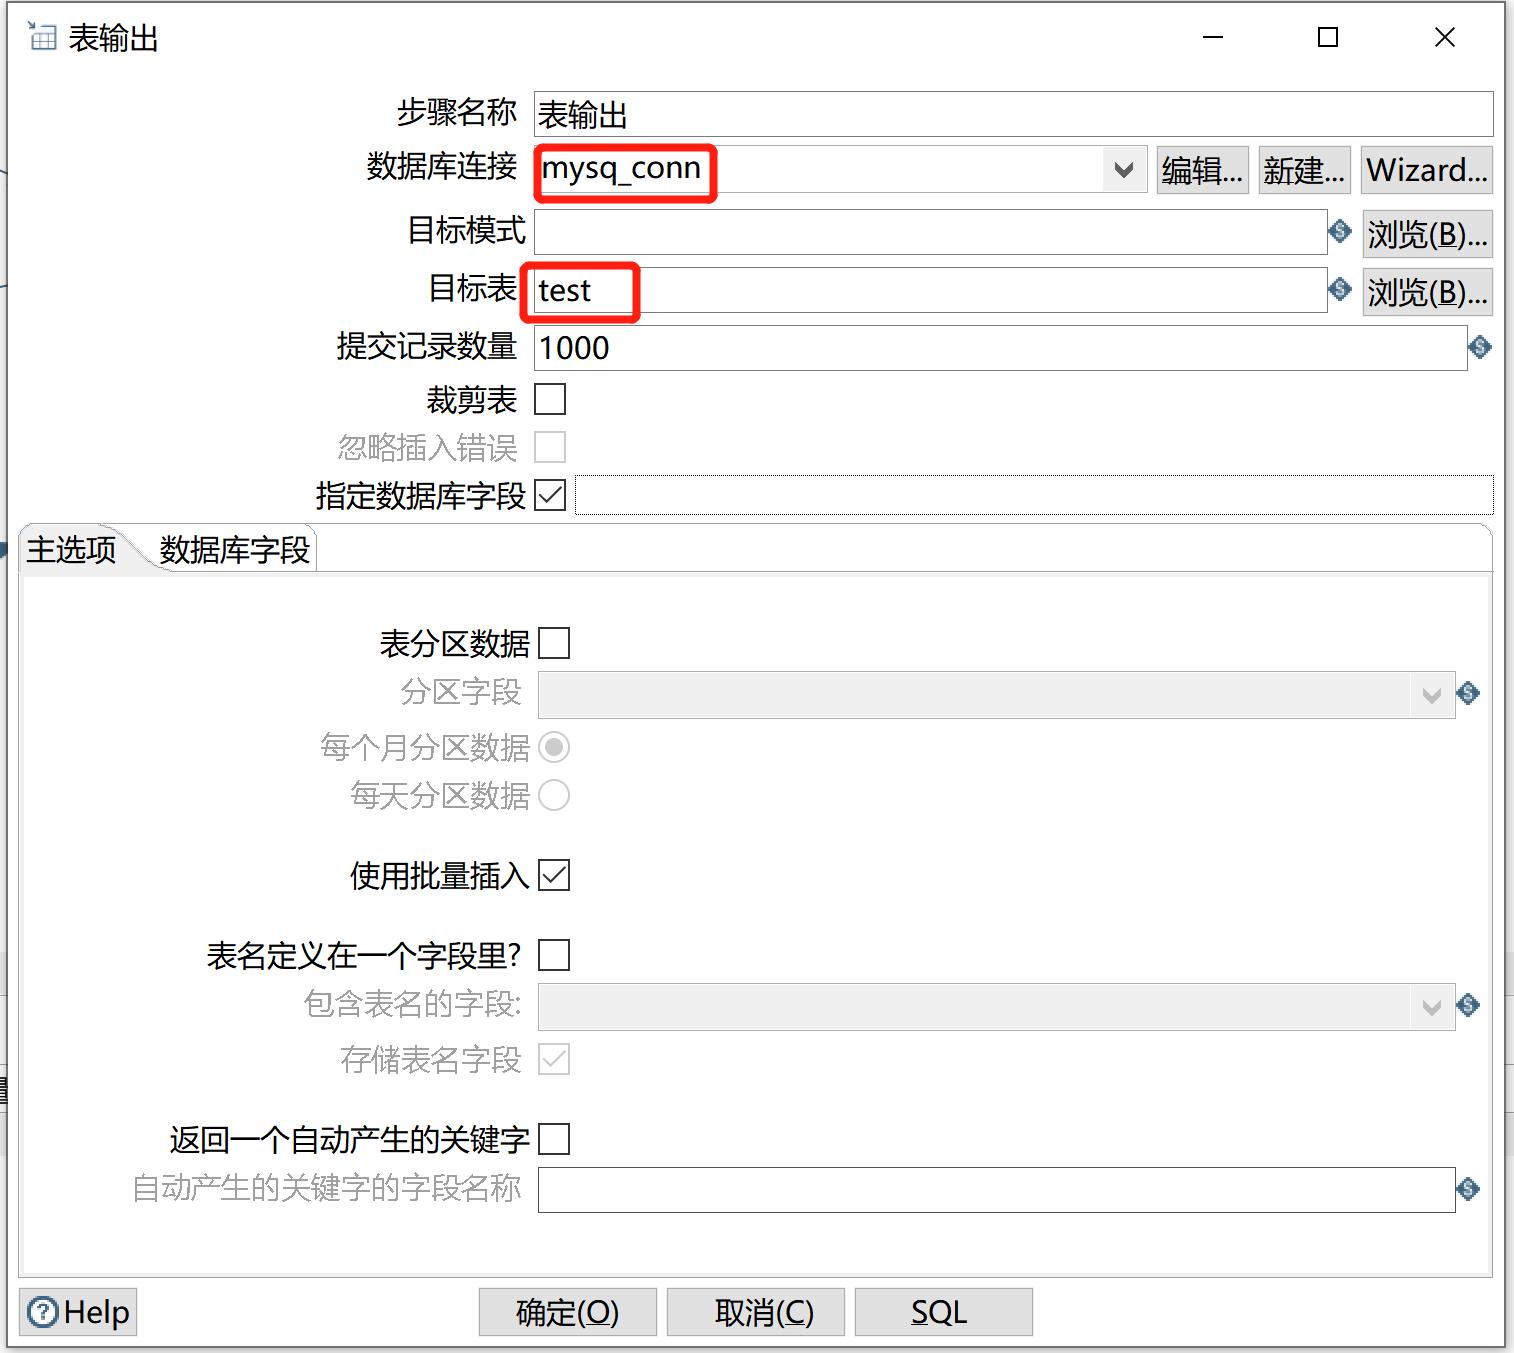Insert variable icon beside 分区字段 dropdown

1468,693
